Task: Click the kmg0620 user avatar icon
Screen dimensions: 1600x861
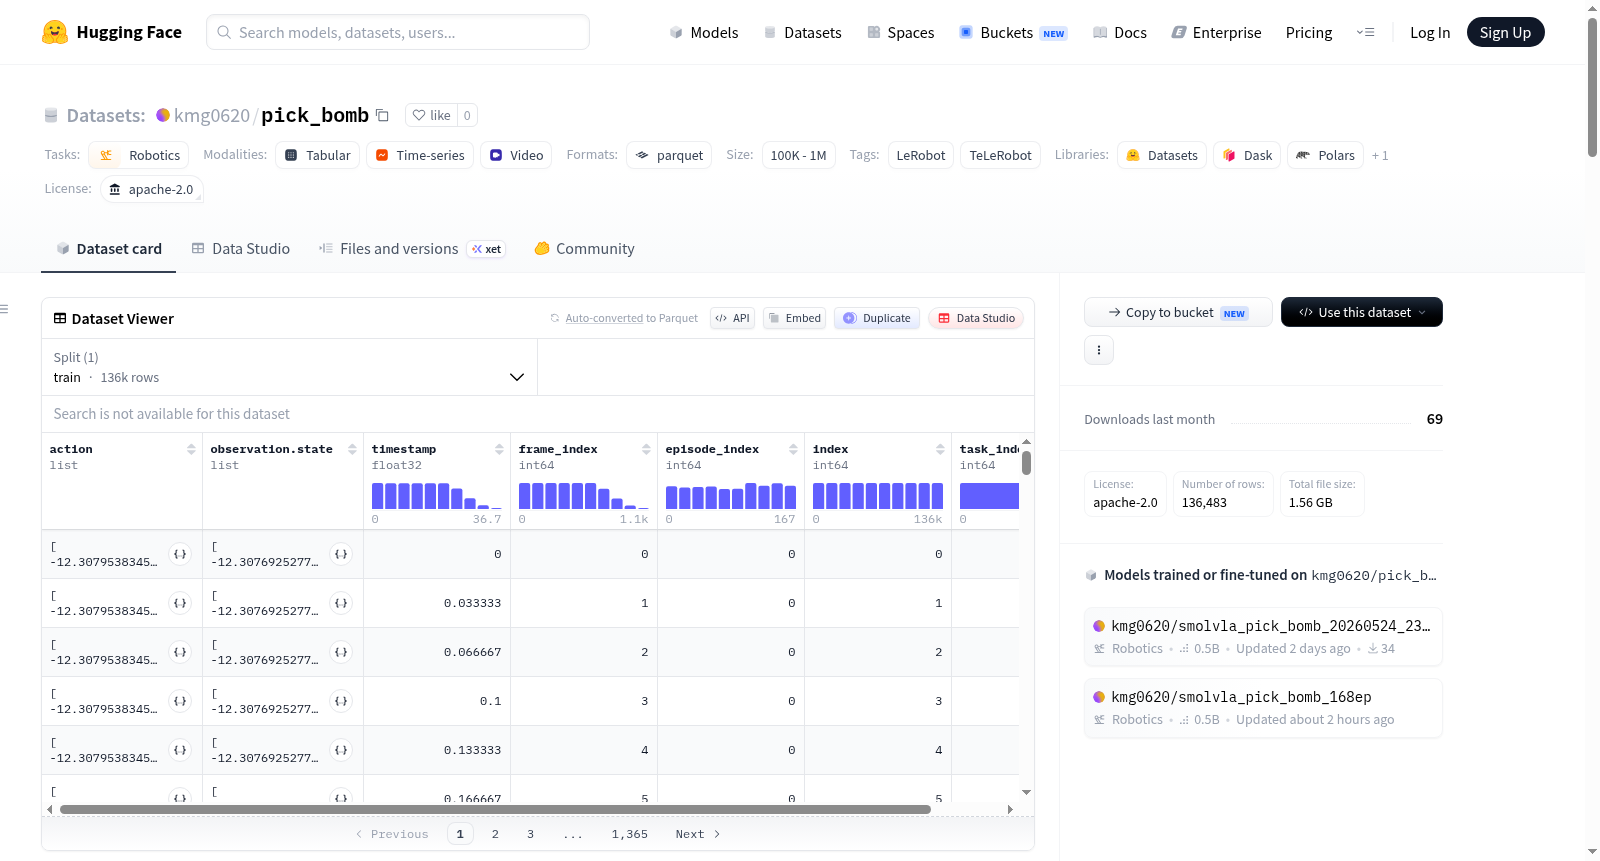Action: point(163,115)
